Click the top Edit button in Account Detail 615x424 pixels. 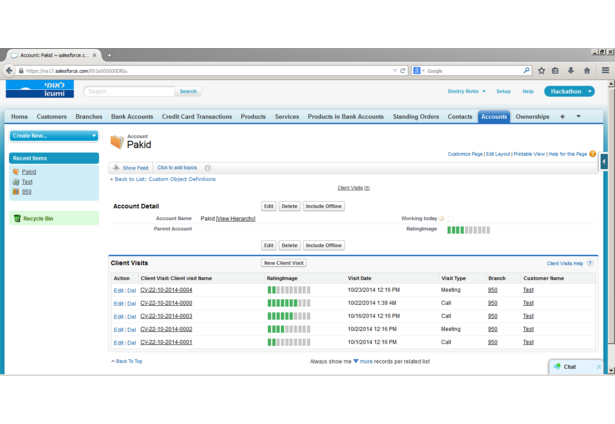(x=269, y=206)
